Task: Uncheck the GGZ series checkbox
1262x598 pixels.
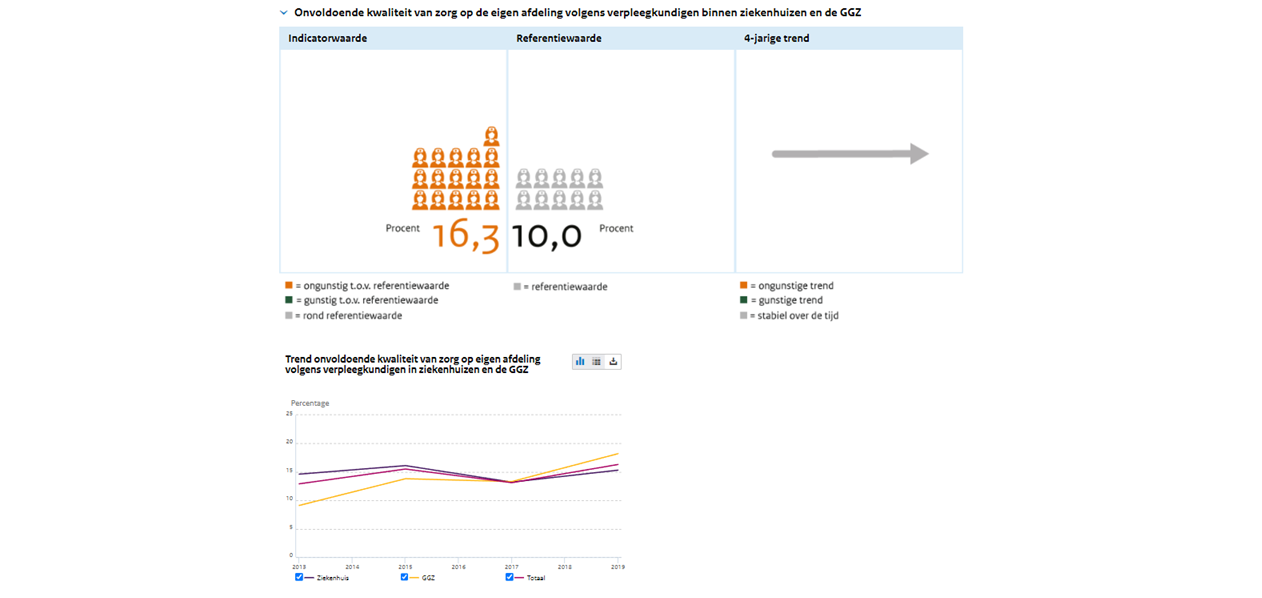Action: click(404, 577)
